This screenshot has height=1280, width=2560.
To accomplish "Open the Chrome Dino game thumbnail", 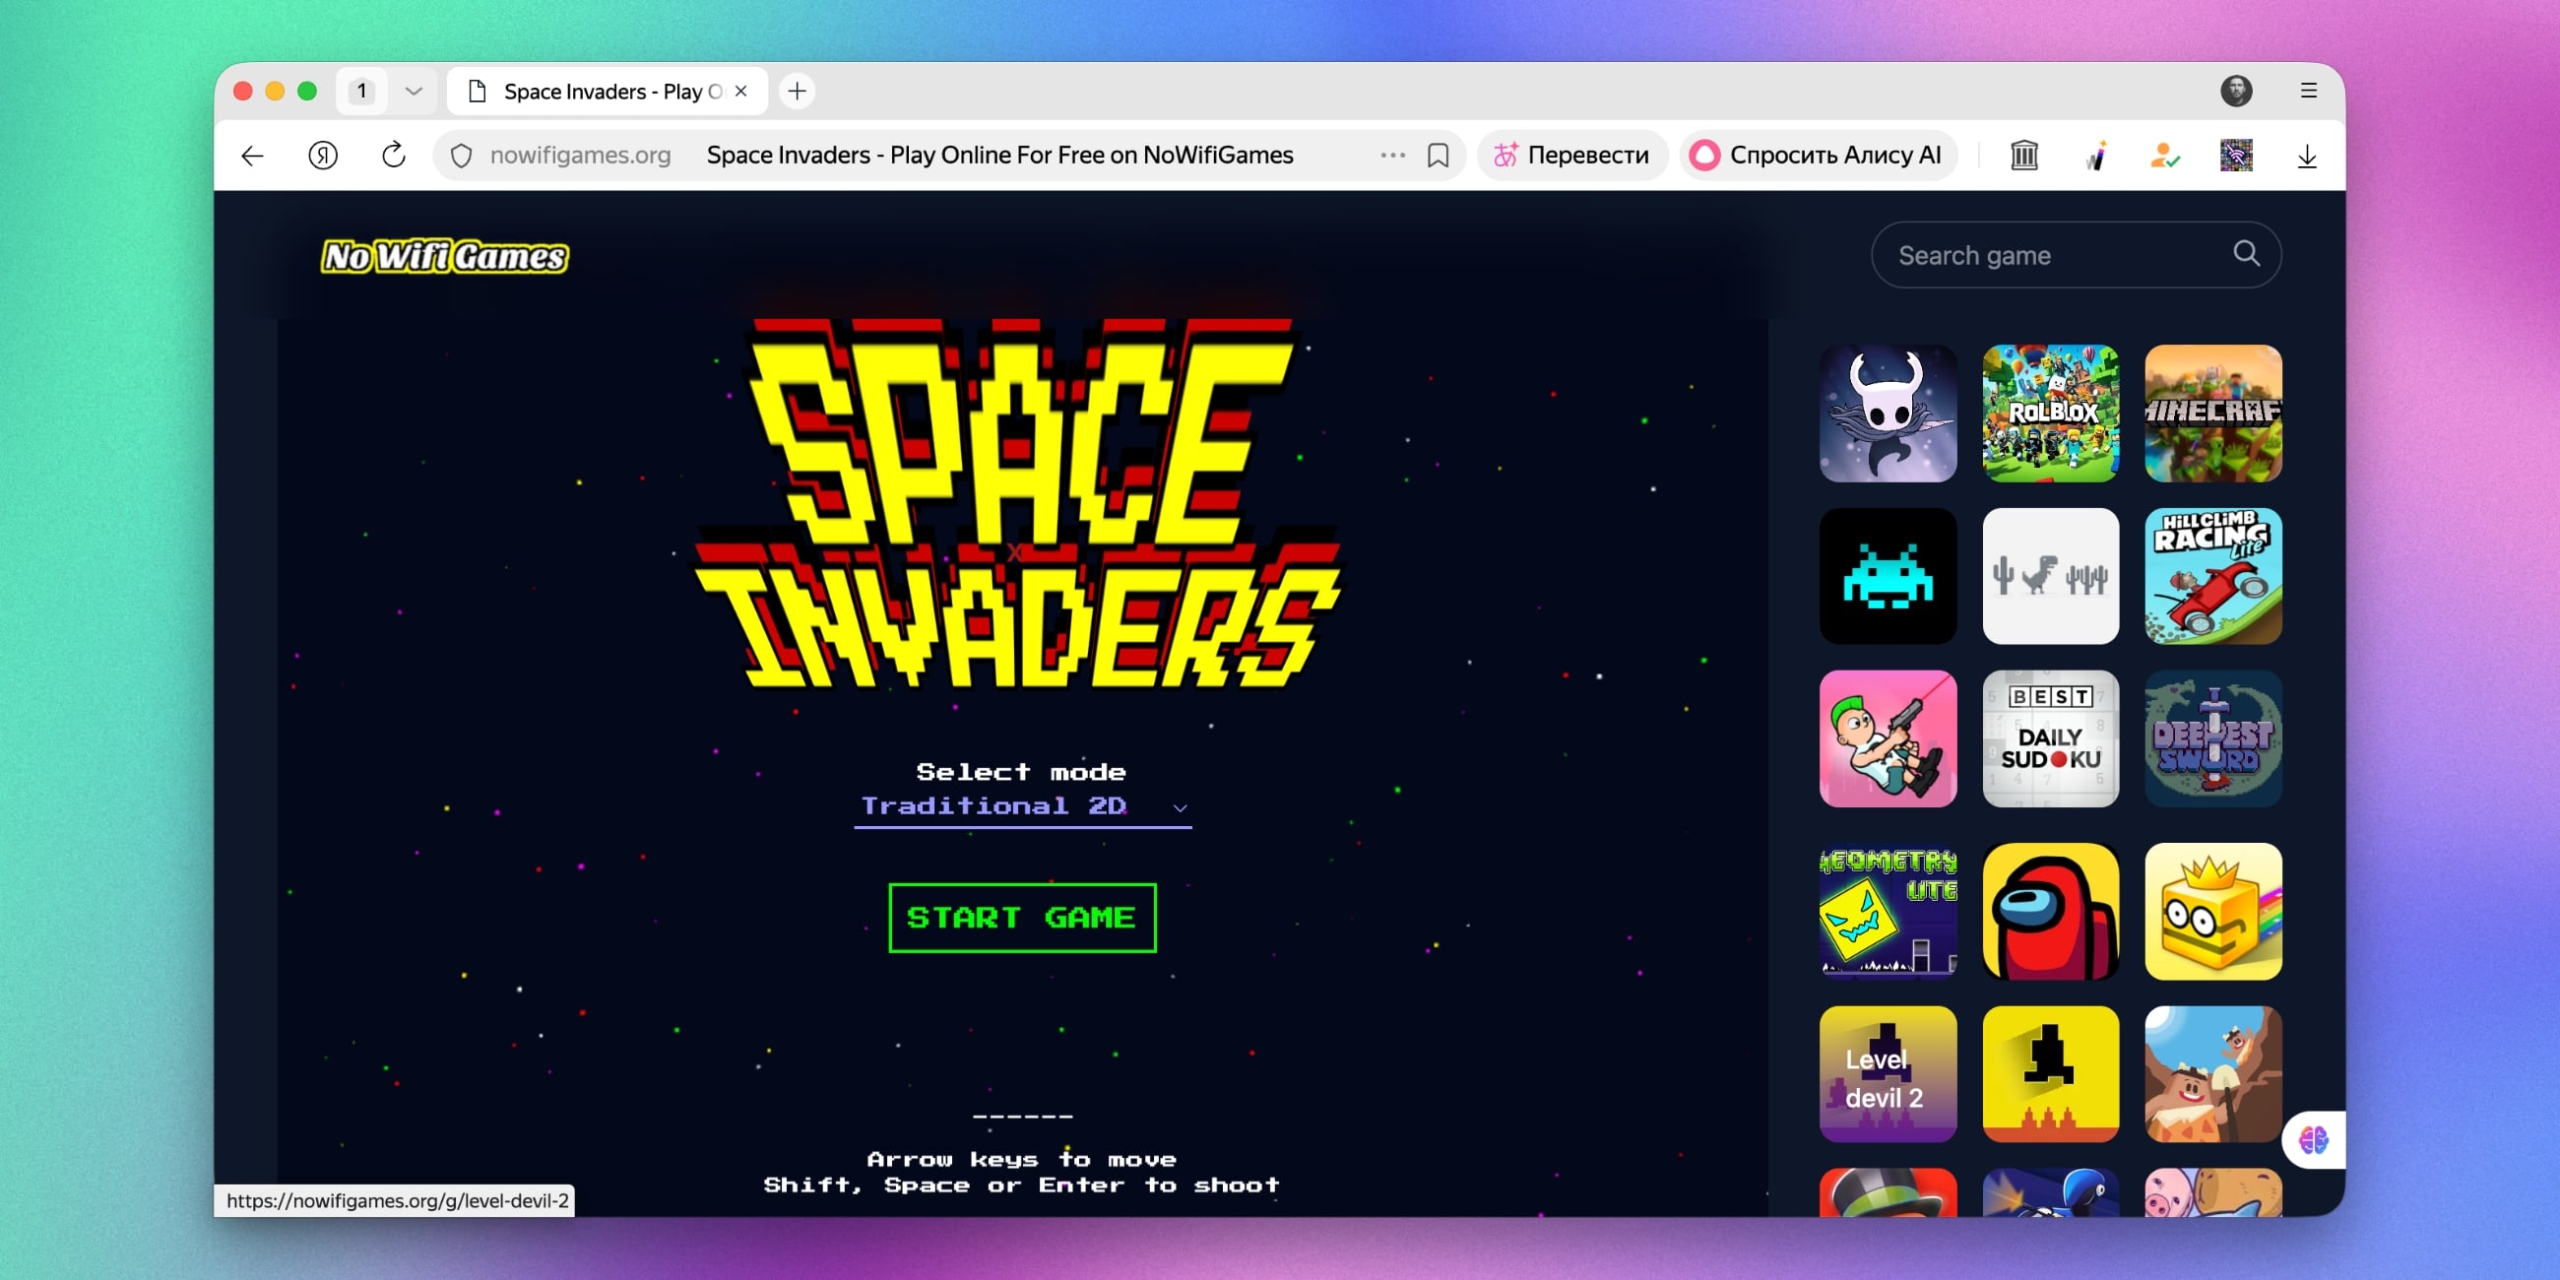I will coord(2050,576).
